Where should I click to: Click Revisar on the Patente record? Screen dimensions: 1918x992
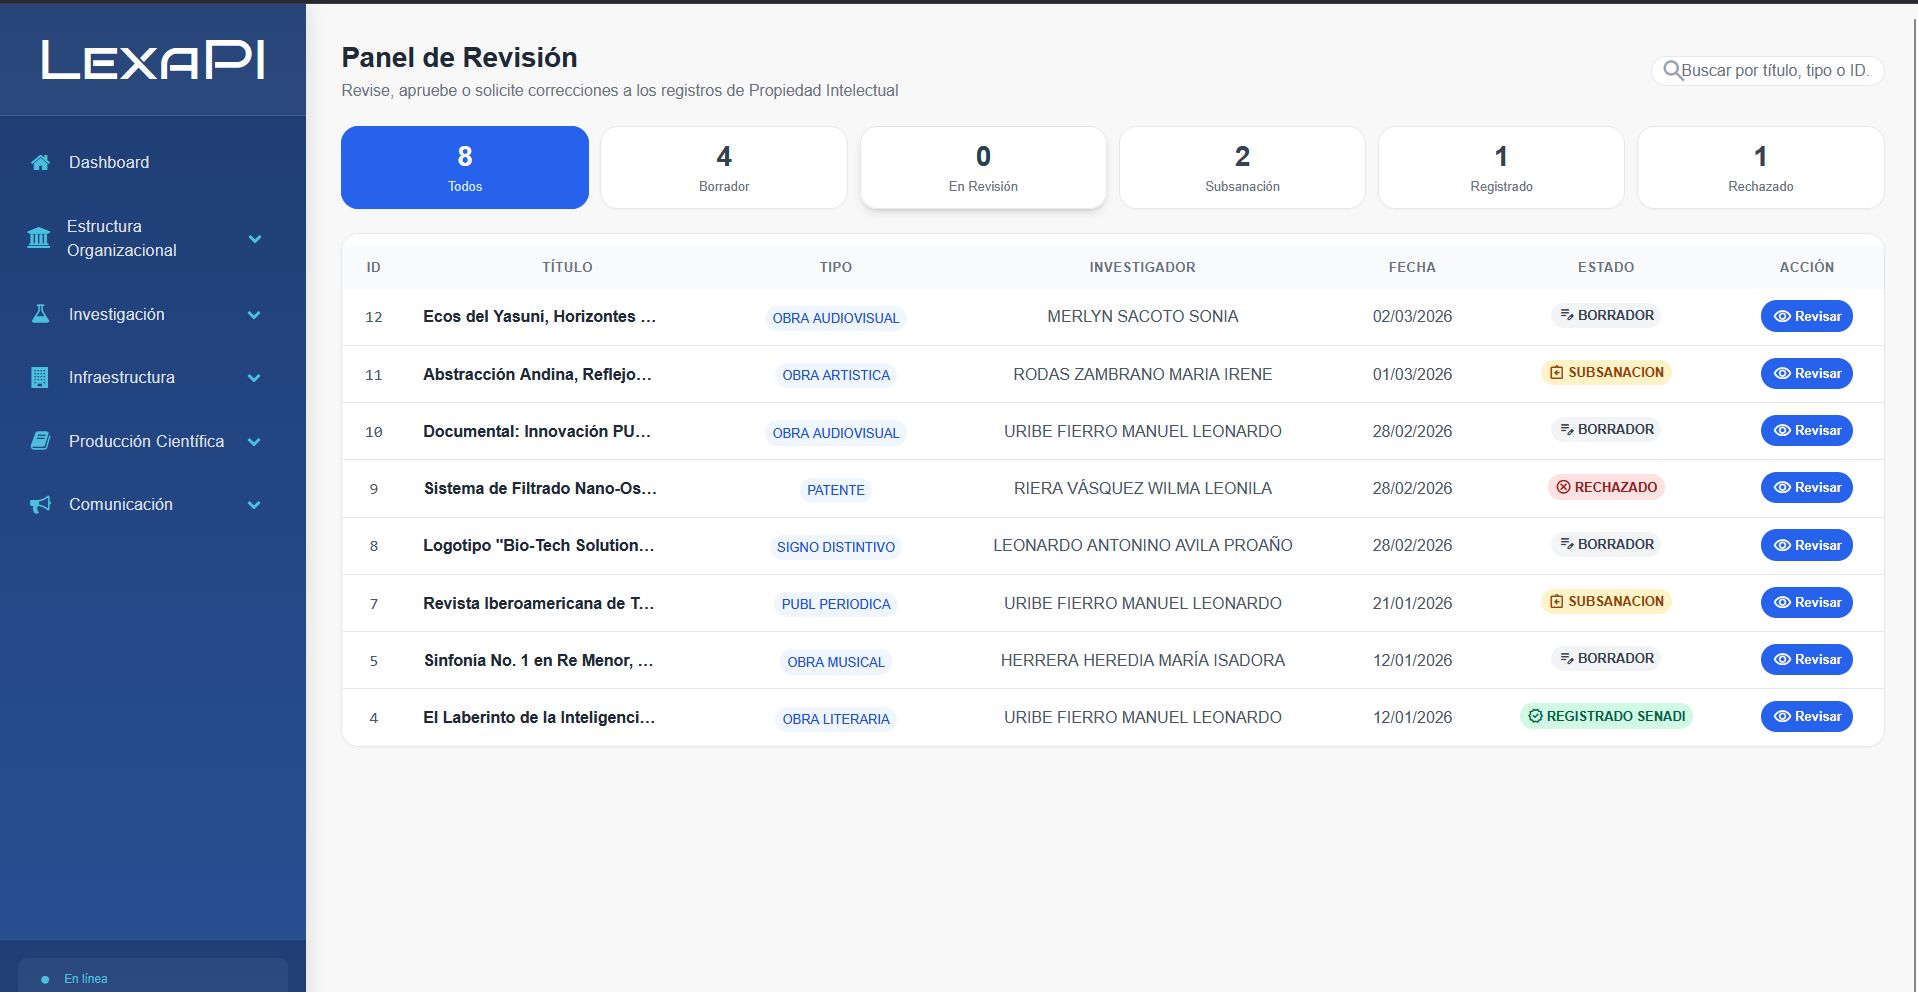point(1806,488)
